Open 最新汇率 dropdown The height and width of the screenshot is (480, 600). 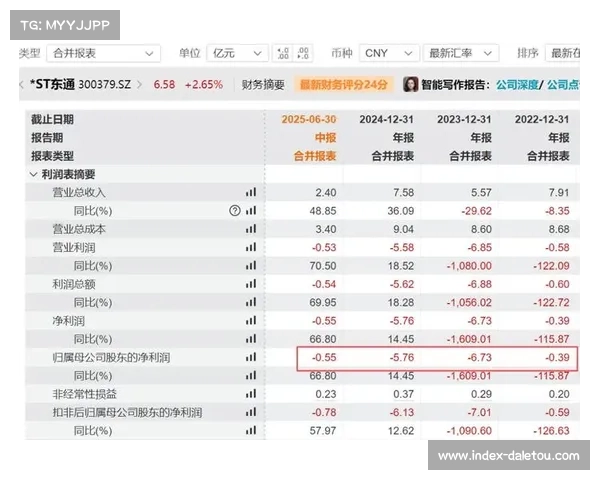click(461, 53)
